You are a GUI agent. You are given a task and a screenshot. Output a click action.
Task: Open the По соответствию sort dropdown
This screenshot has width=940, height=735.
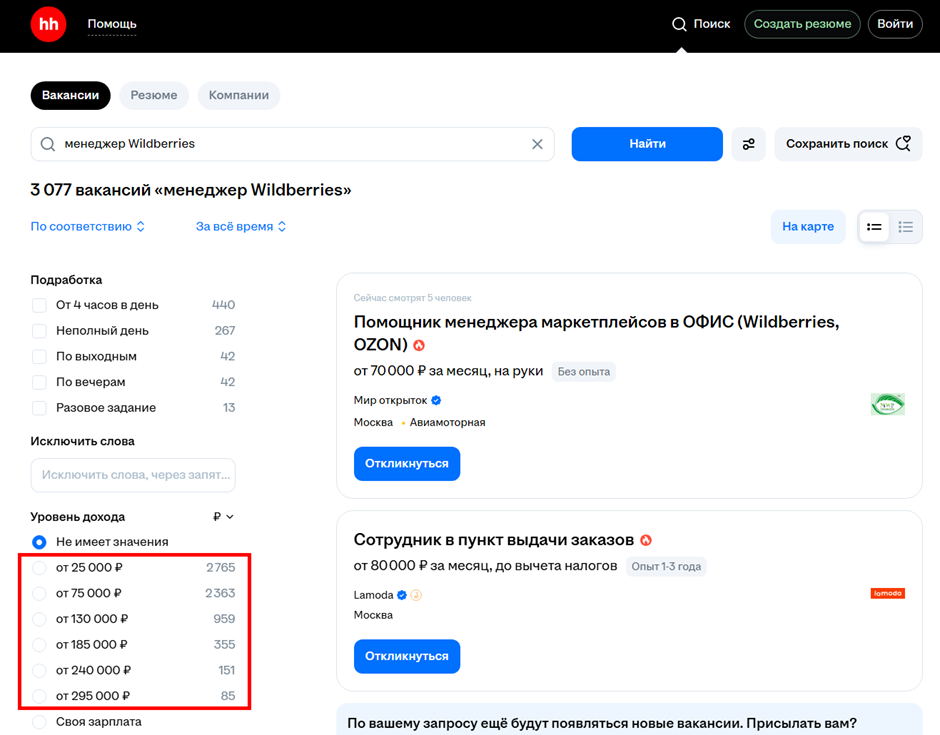click(88, 227)
